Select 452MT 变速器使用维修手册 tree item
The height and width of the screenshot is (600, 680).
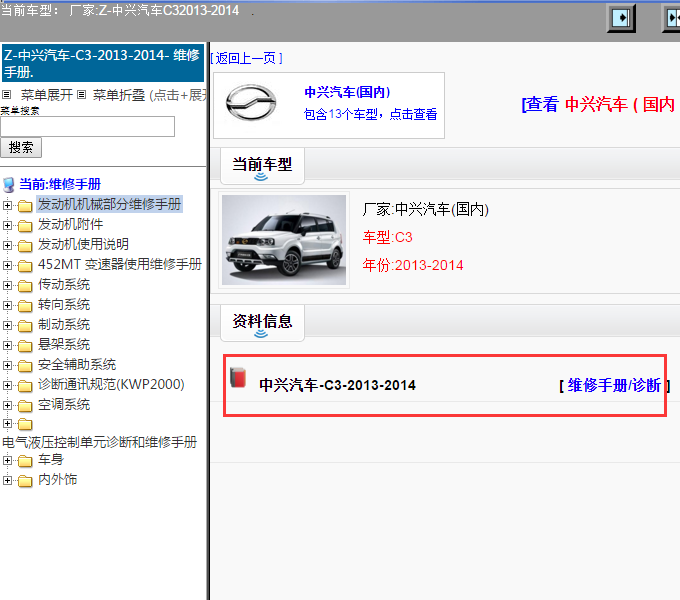[120, 264]
